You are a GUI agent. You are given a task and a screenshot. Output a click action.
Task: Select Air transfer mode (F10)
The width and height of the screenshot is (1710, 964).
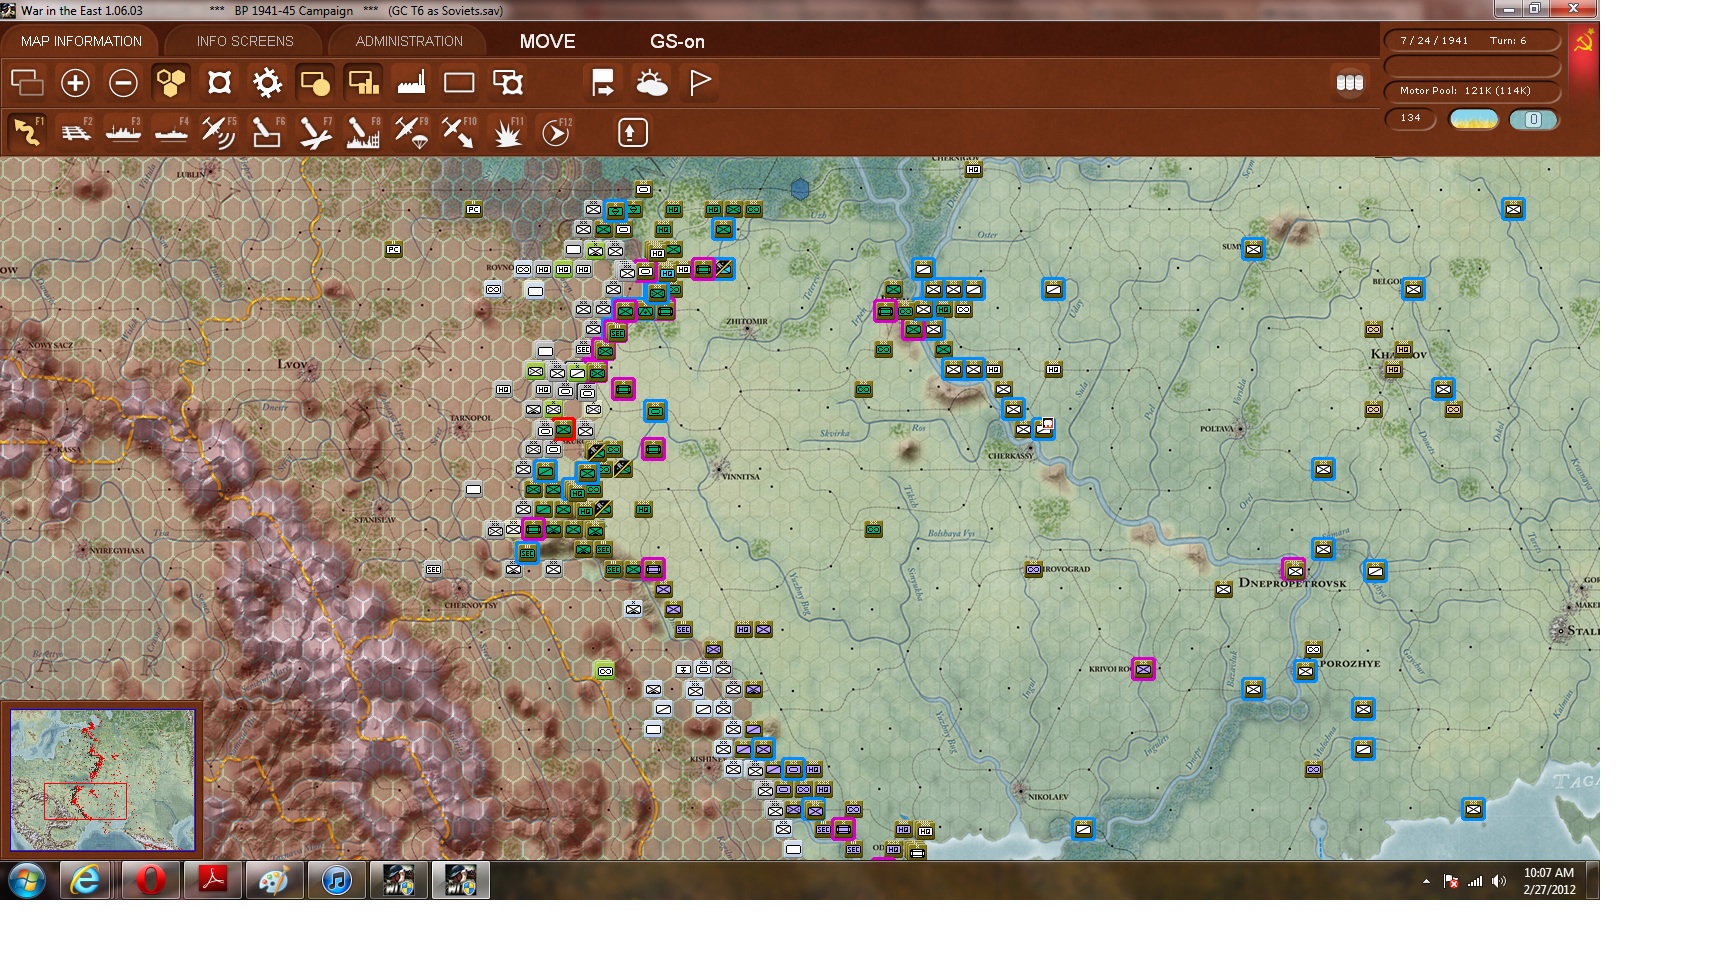click(459, 132)
